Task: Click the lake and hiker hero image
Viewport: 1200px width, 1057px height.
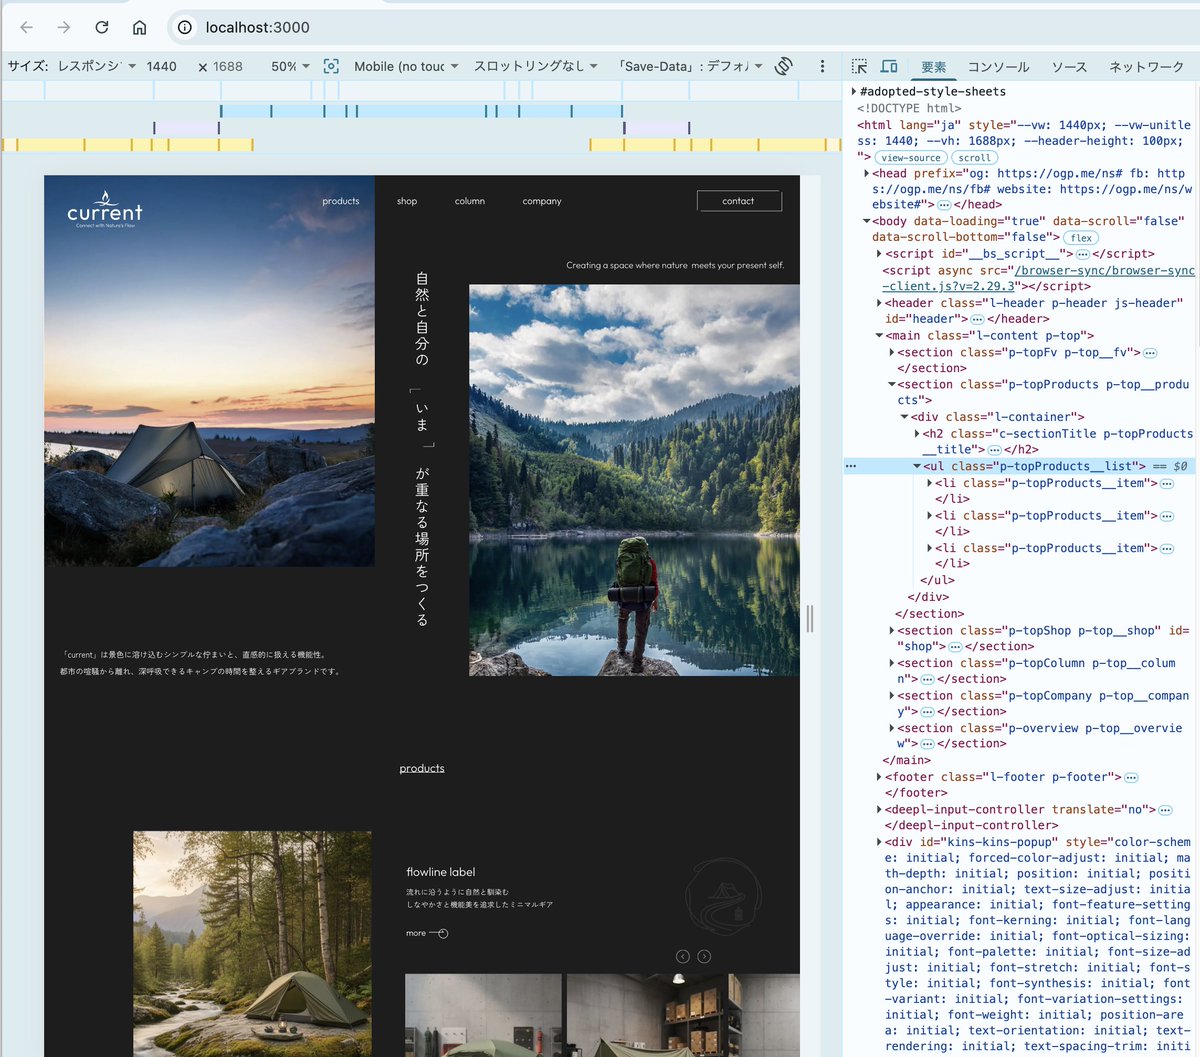Action: pyautogui.click(x=634, y=480)
